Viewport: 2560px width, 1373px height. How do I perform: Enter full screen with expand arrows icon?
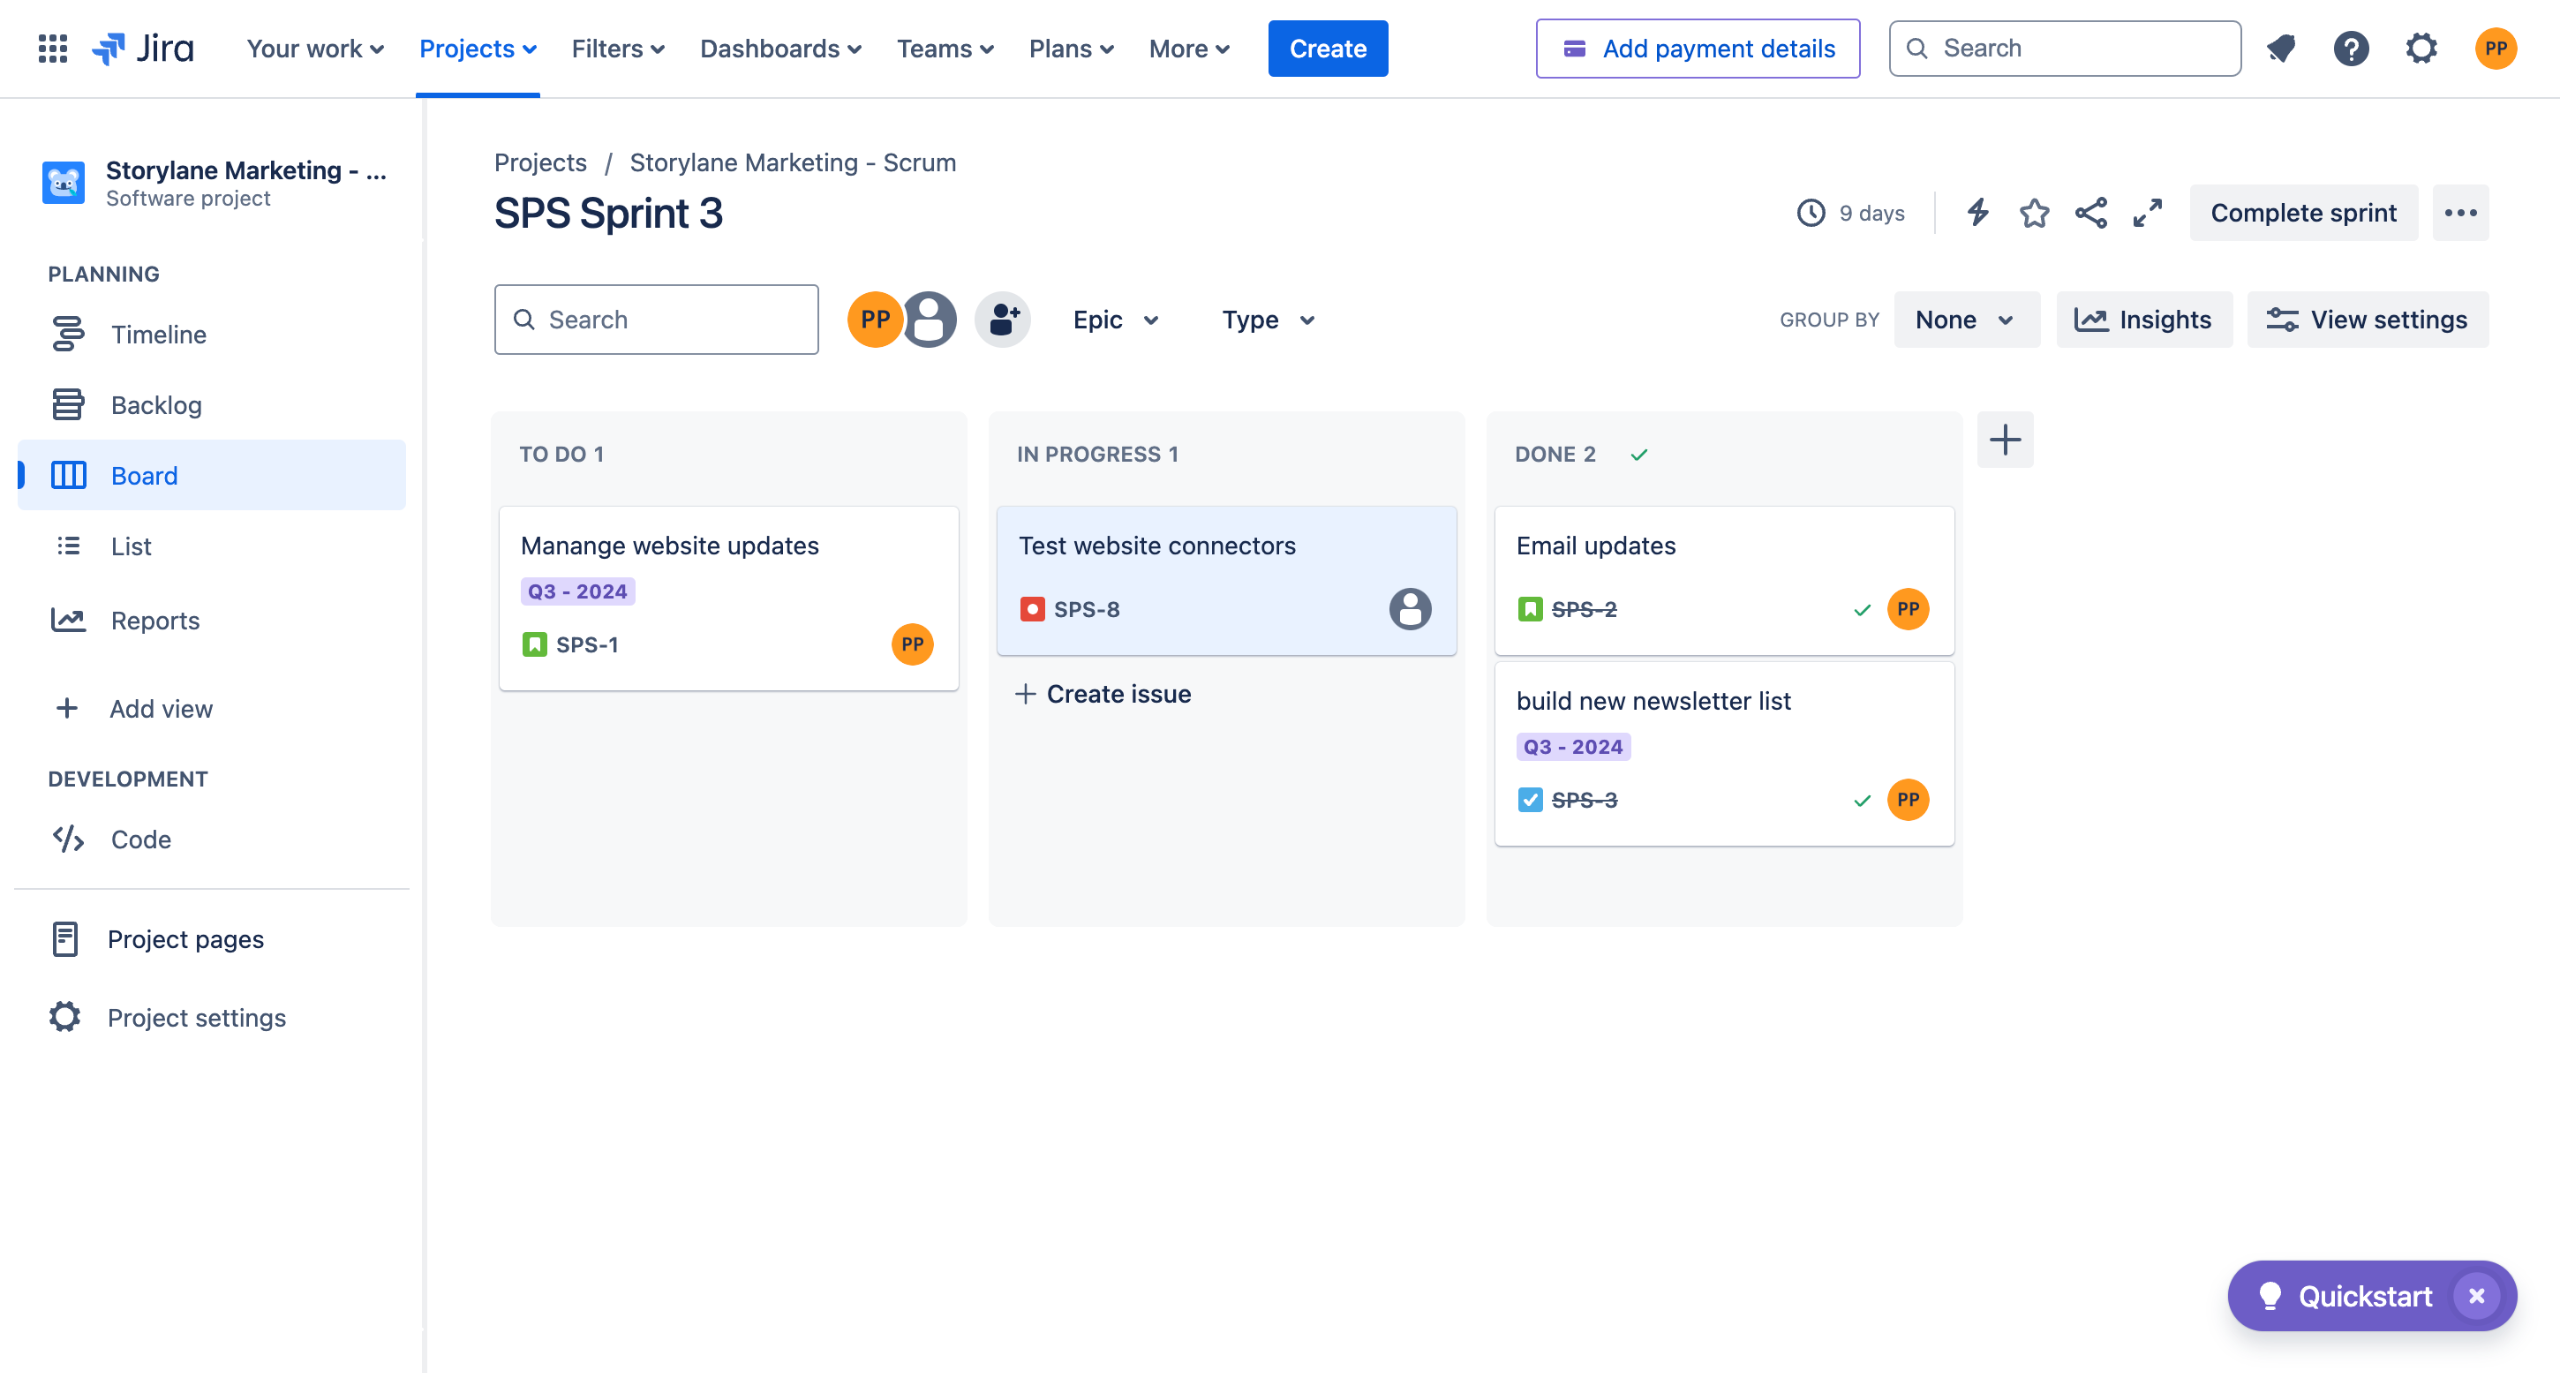tap(2147, 213)
